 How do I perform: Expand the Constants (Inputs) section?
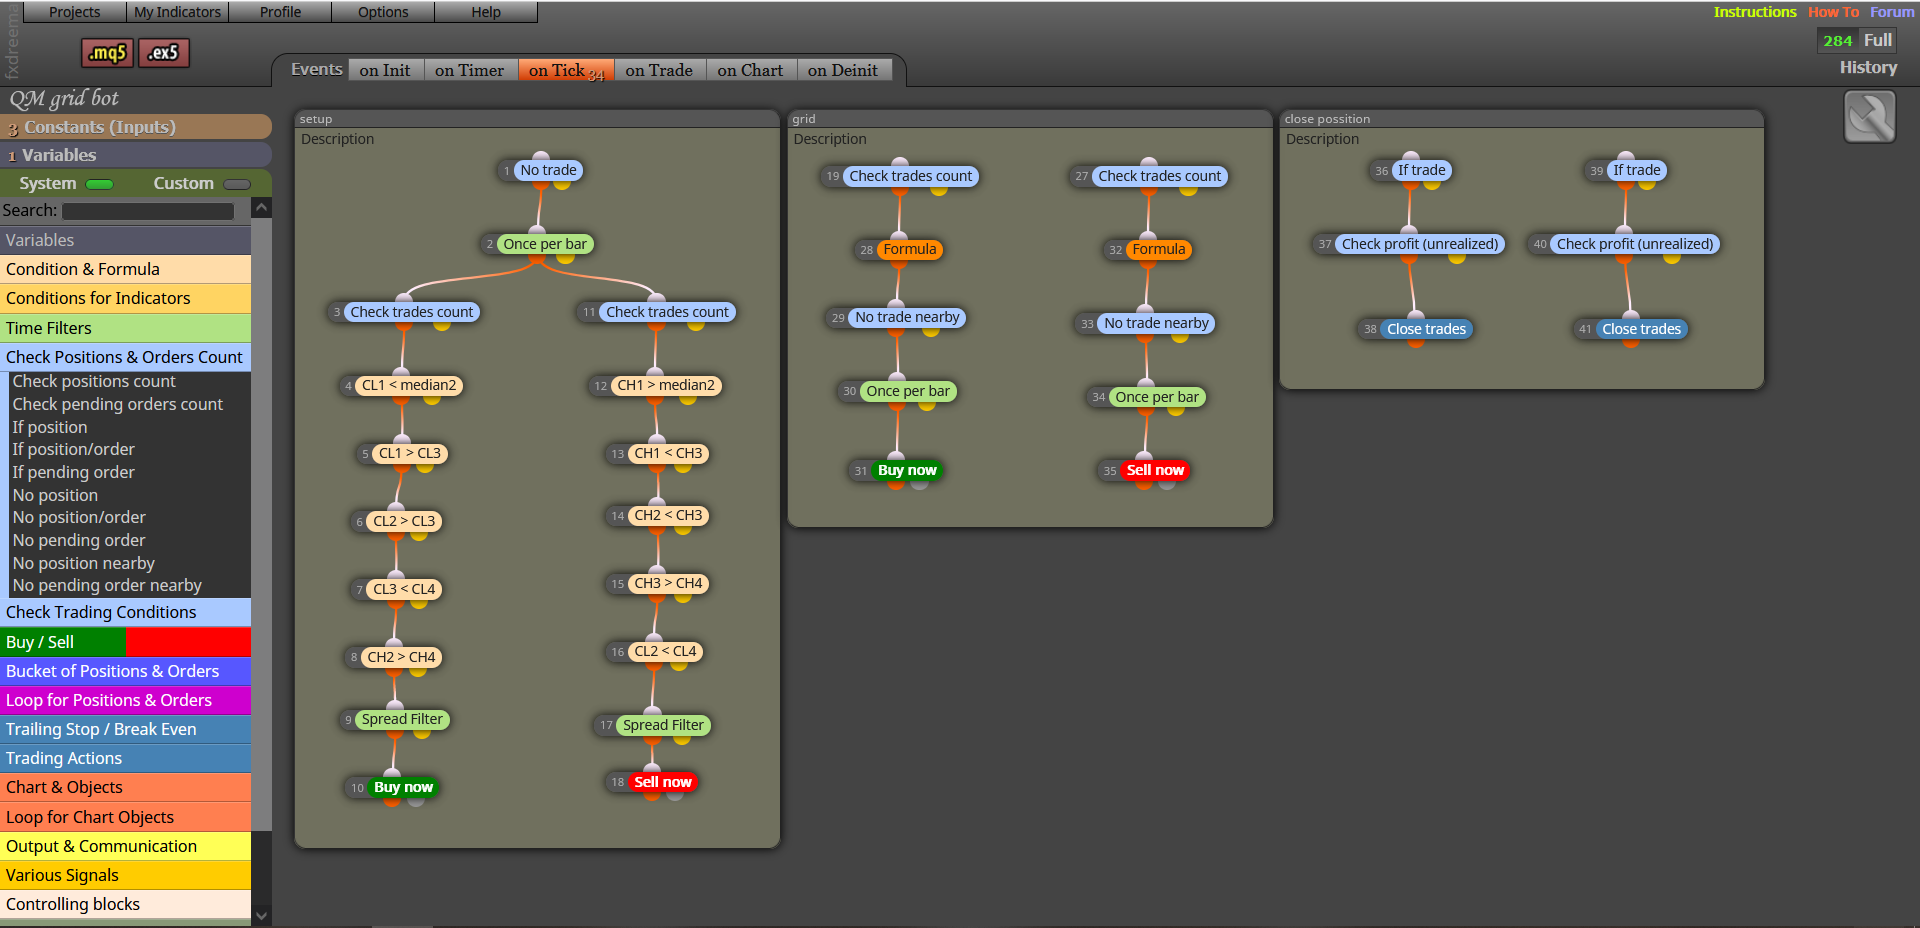click(x=136, y=127)
